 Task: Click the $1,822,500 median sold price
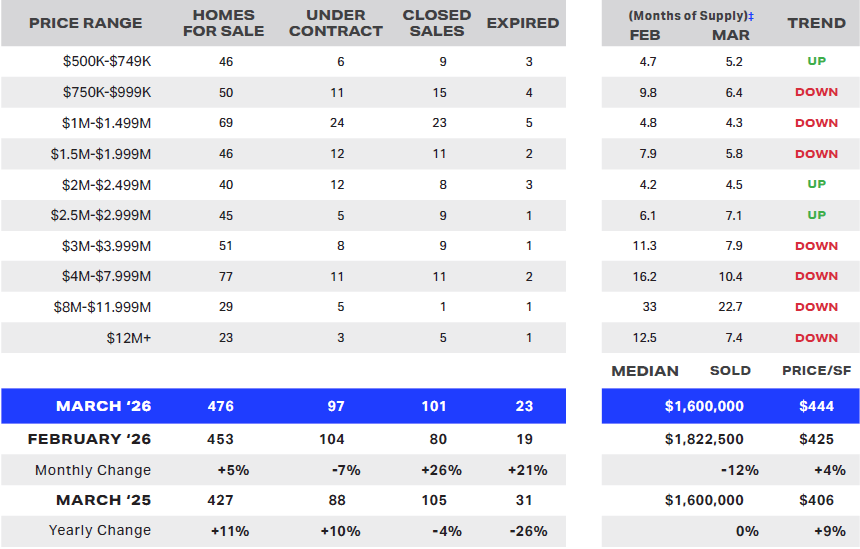pos(705,439)
